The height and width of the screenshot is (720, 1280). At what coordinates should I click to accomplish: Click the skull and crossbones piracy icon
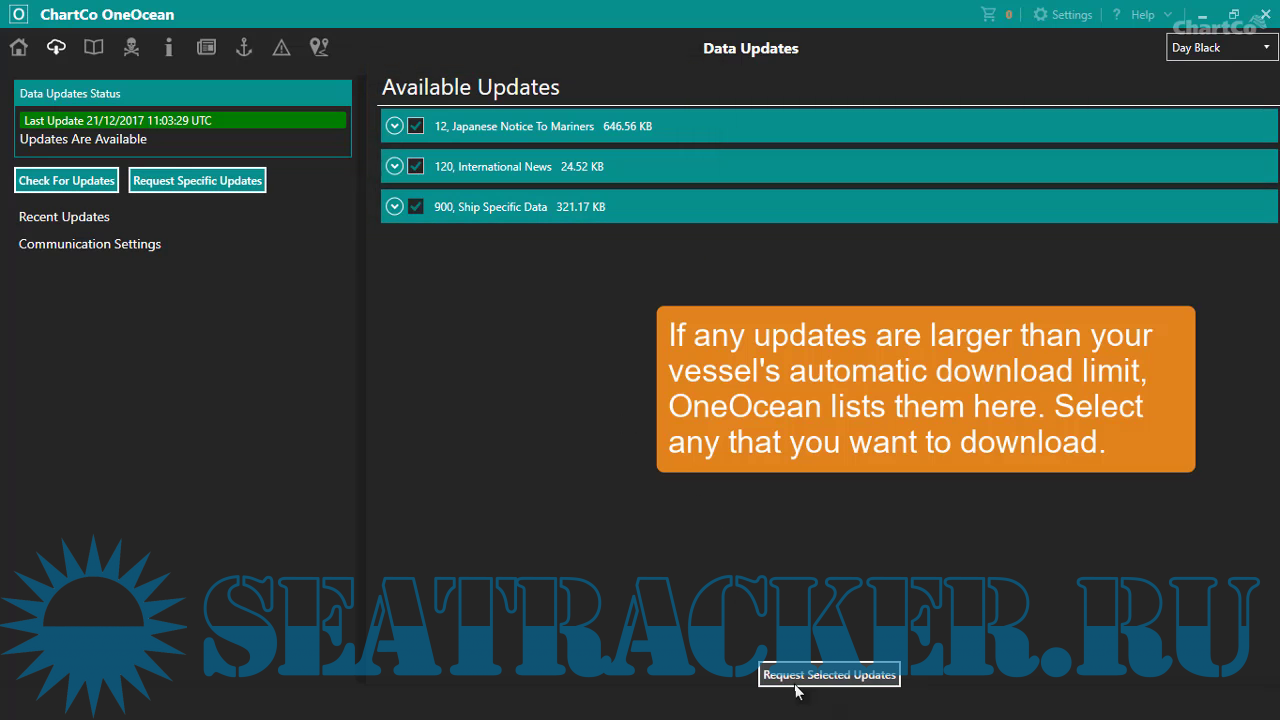[131, 47]
